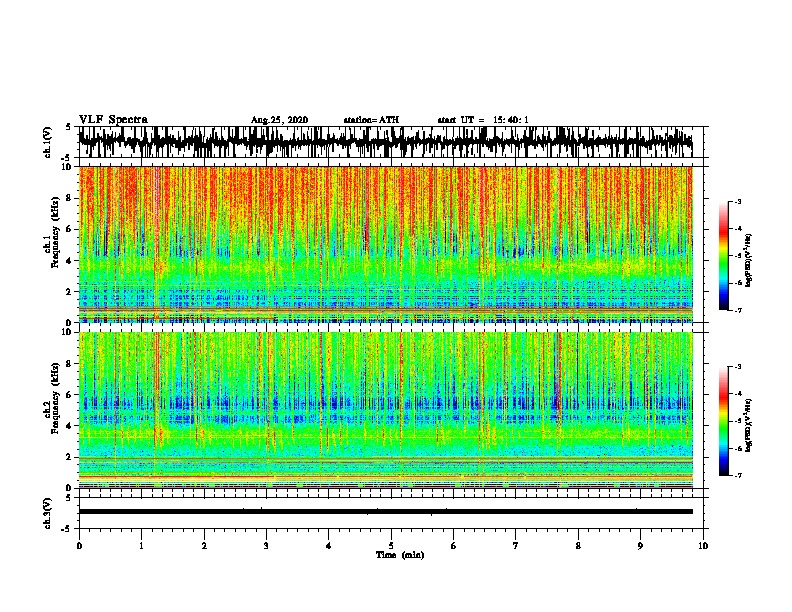Click the ch.2 color scale bar
Viewport: 792px width, 612px height.
click(724, 421)
